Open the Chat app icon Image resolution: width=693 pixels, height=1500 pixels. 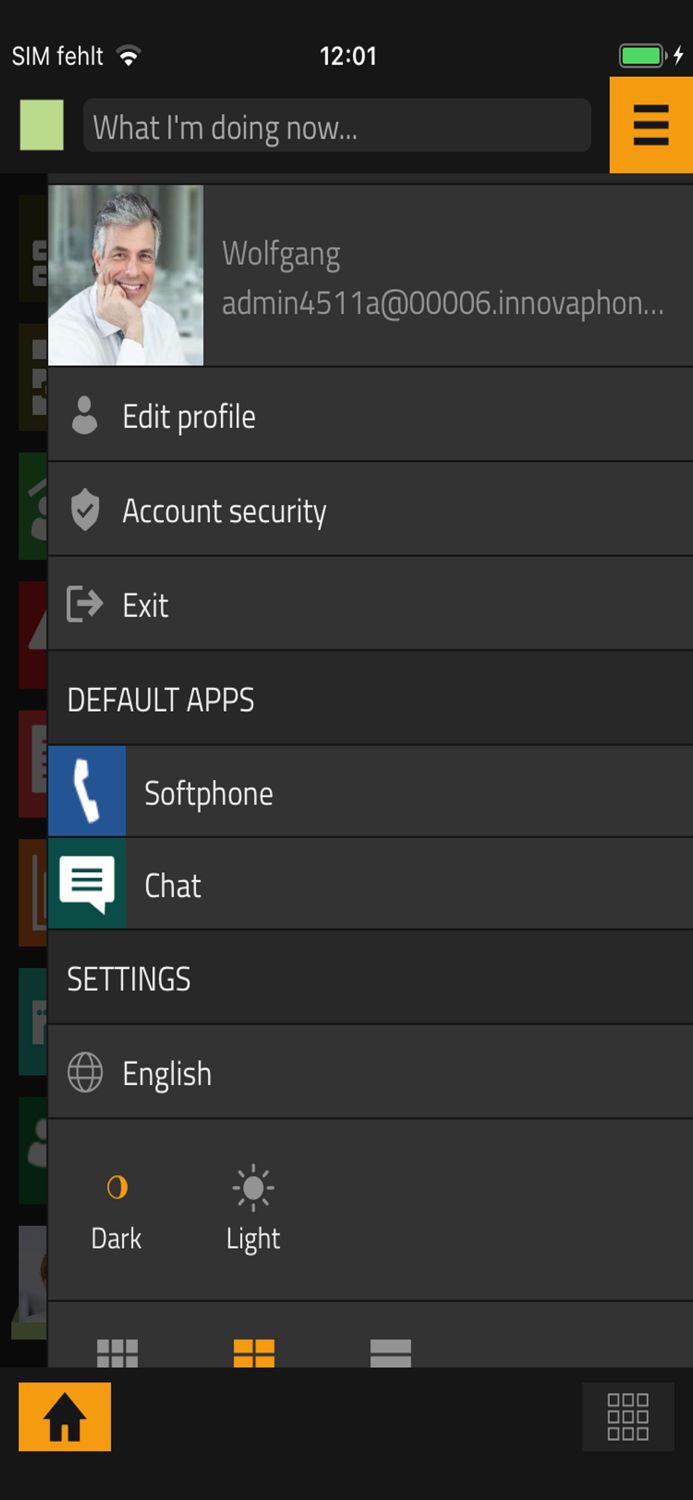coord(86,884)
